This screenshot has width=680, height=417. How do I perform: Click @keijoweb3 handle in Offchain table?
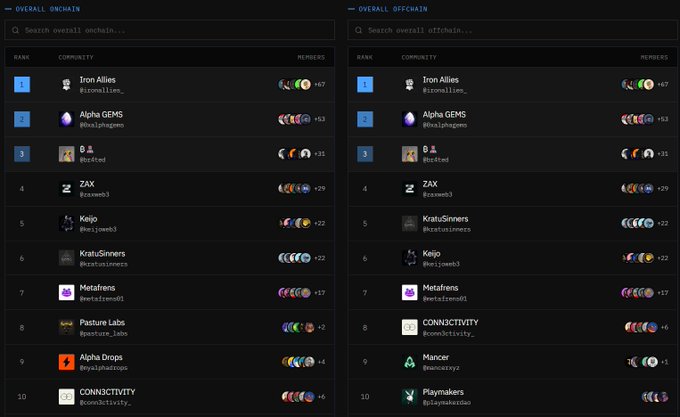(441, 264)
